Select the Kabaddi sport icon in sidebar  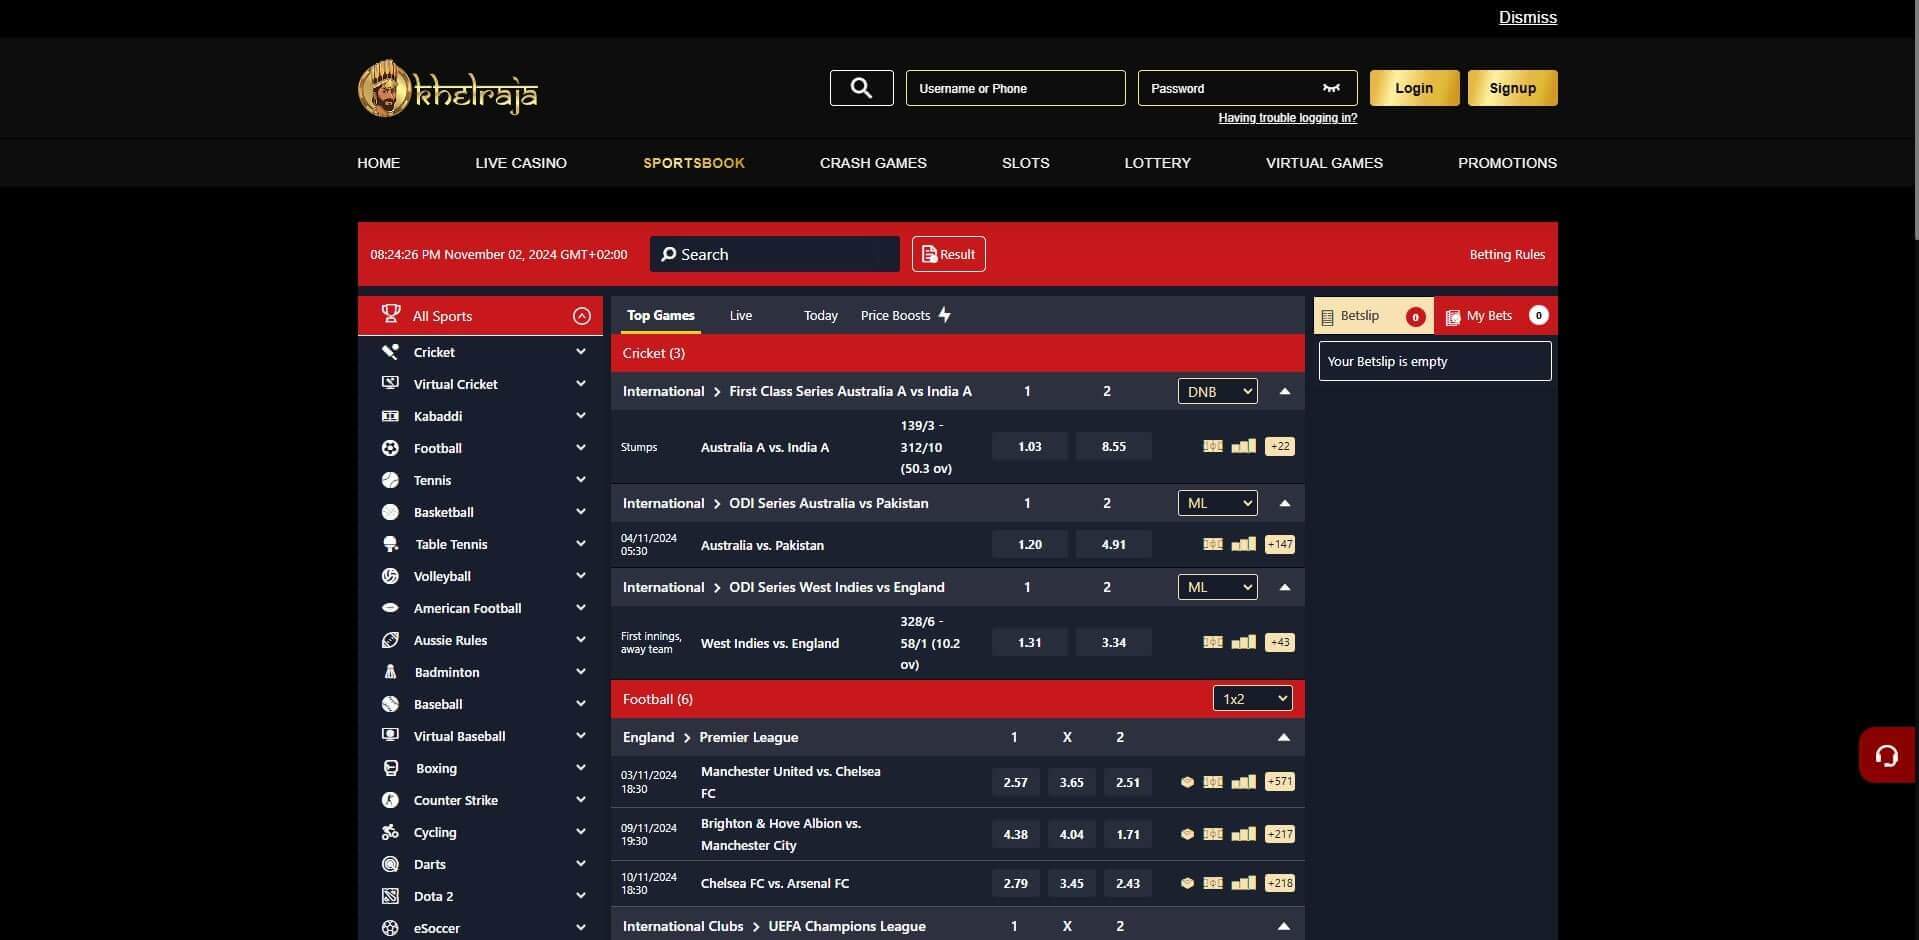(x=390, y=416)
